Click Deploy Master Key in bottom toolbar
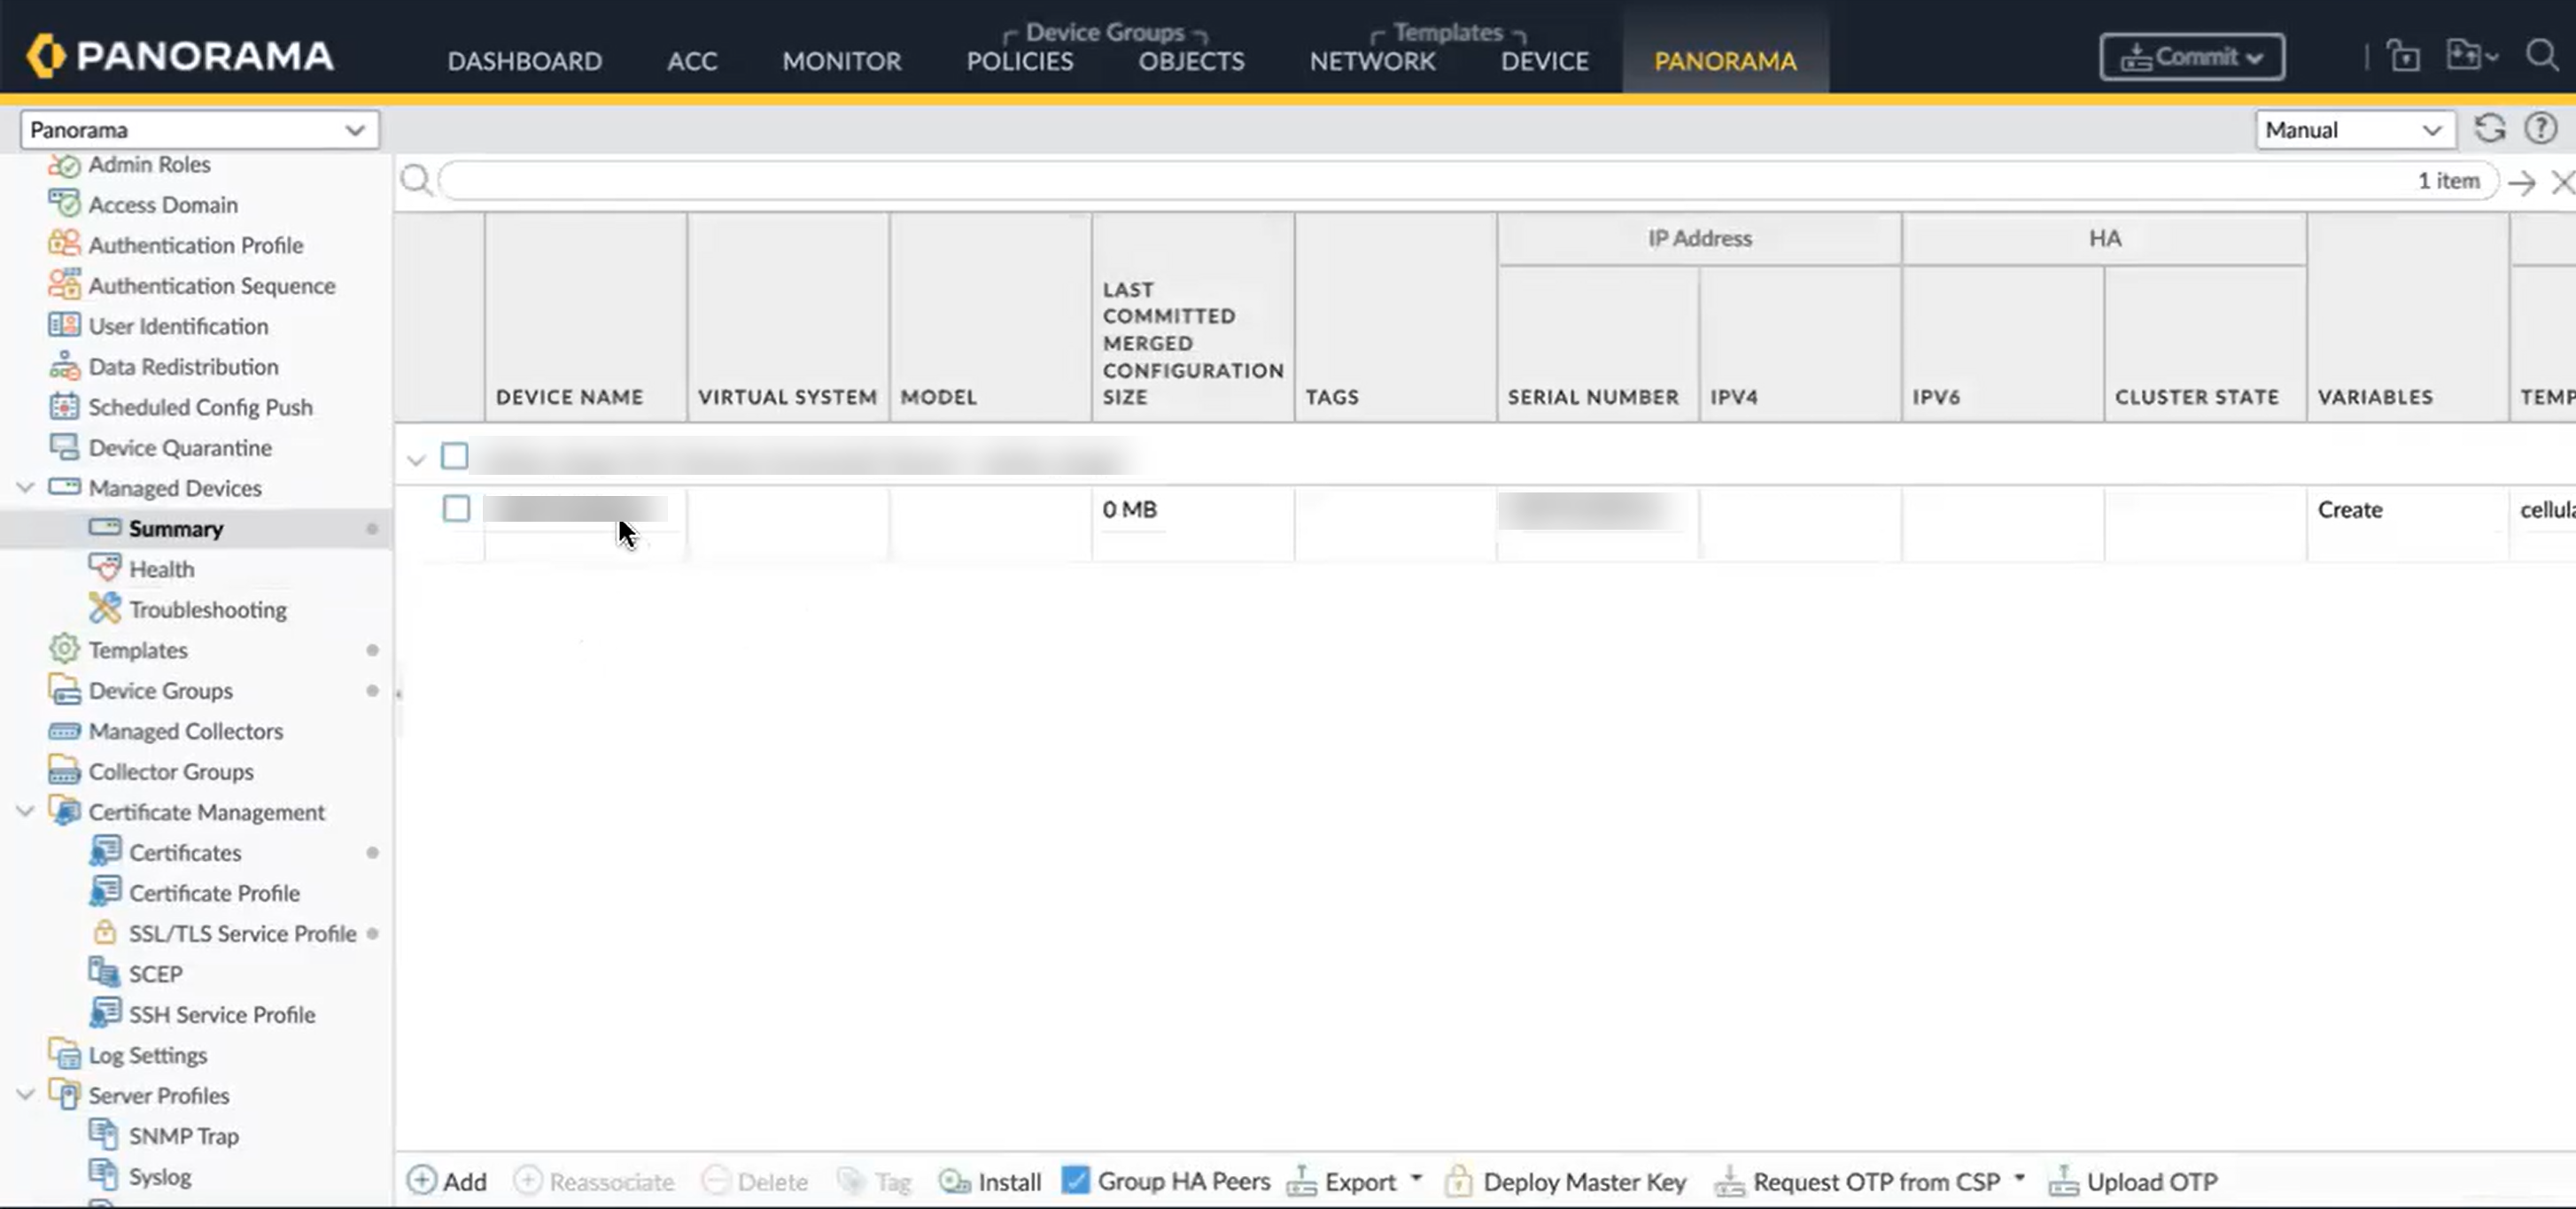This screenshot has height=1209, width=2576. pos(1584,1181)
